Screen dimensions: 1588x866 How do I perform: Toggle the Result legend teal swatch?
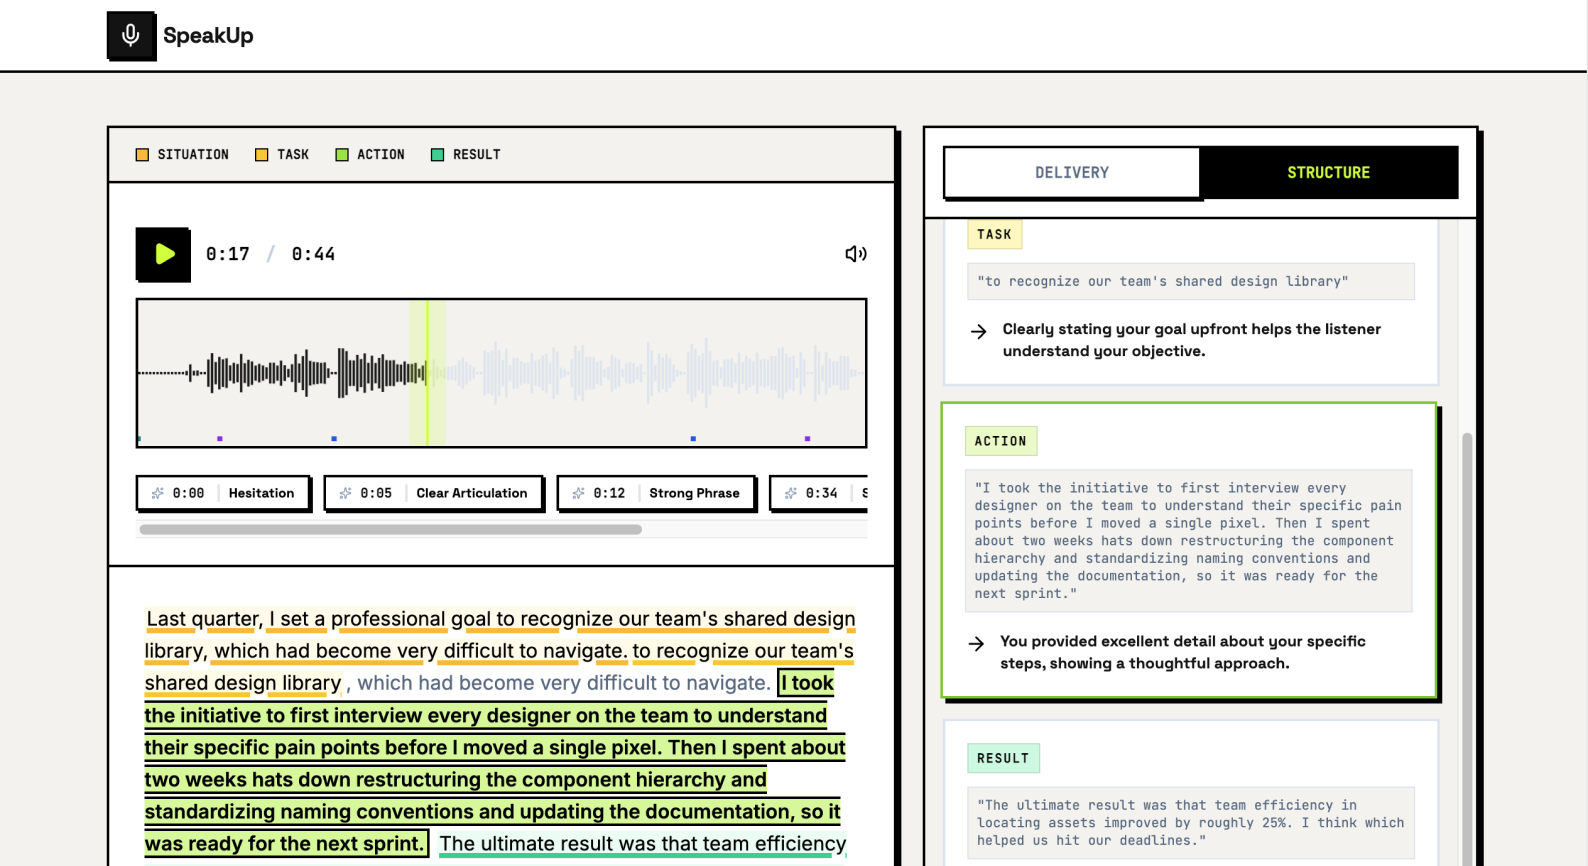(437, 155)
